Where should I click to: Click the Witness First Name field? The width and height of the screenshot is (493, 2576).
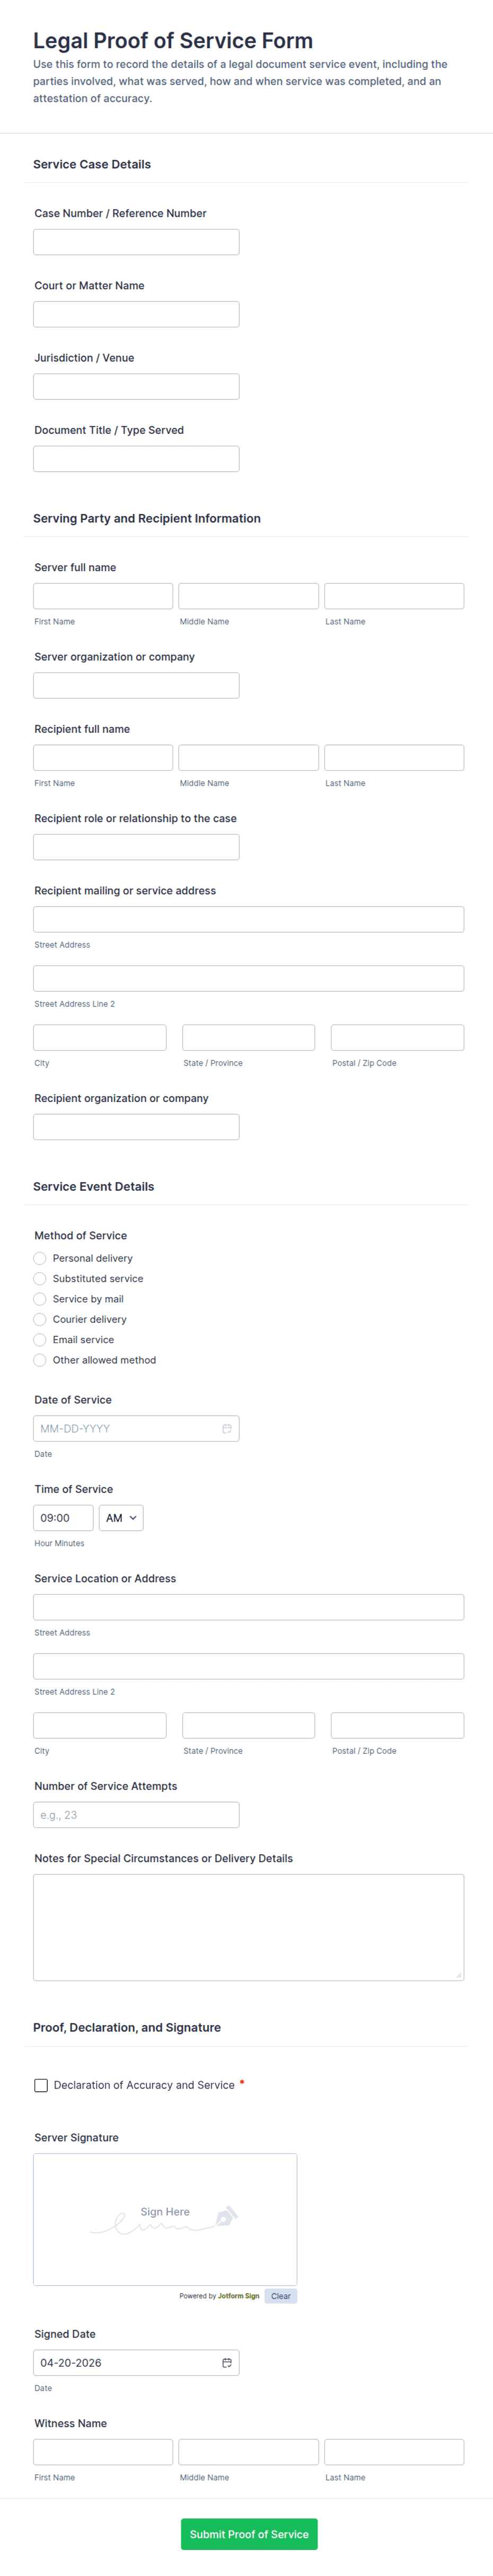point(103,2451)
